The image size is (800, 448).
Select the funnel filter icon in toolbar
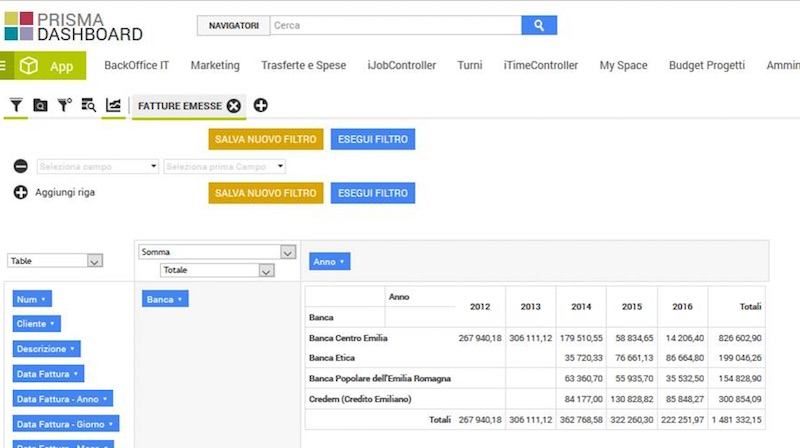16,105
